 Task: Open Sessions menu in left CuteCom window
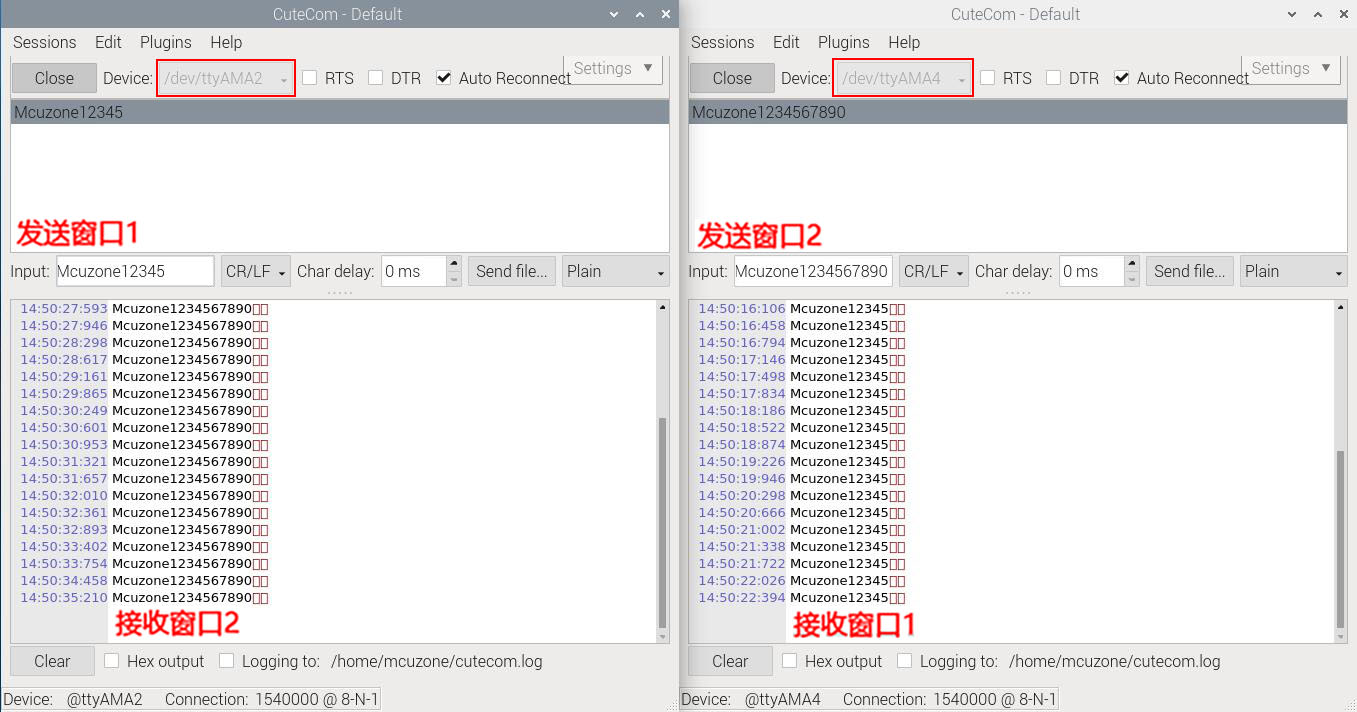coord(45,42)
